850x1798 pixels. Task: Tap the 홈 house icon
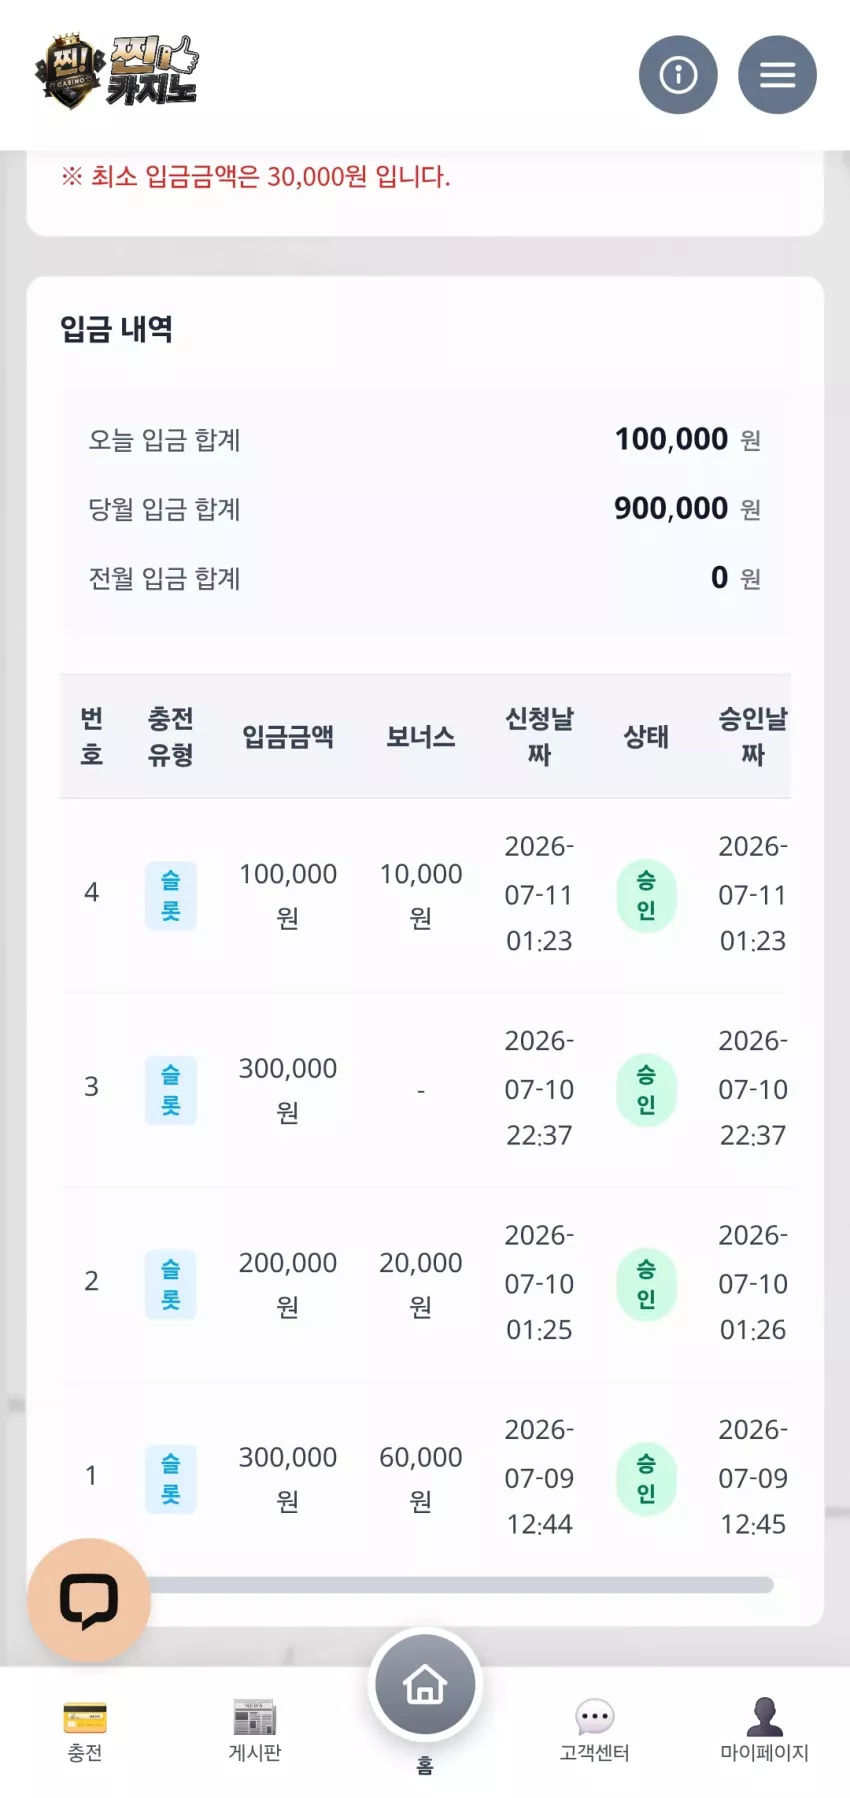click(x=425, y=1685)
